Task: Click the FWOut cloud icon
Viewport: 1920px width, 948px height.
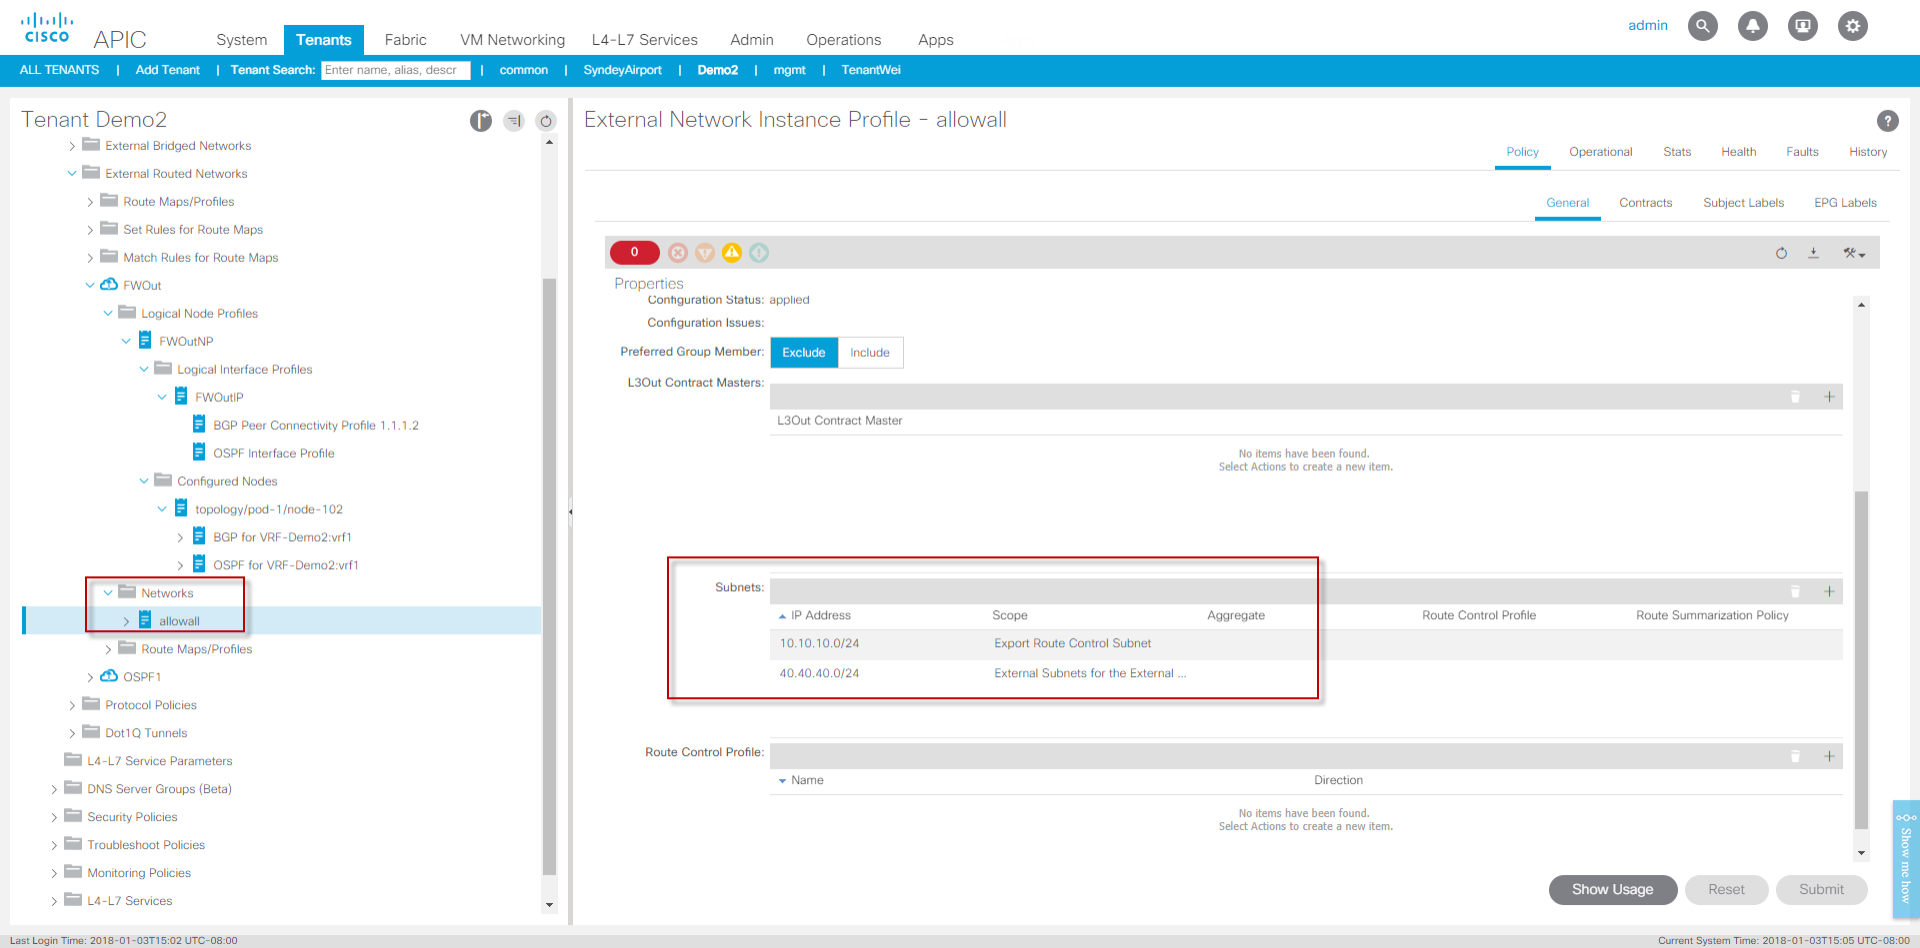Action: coord(109,285)
